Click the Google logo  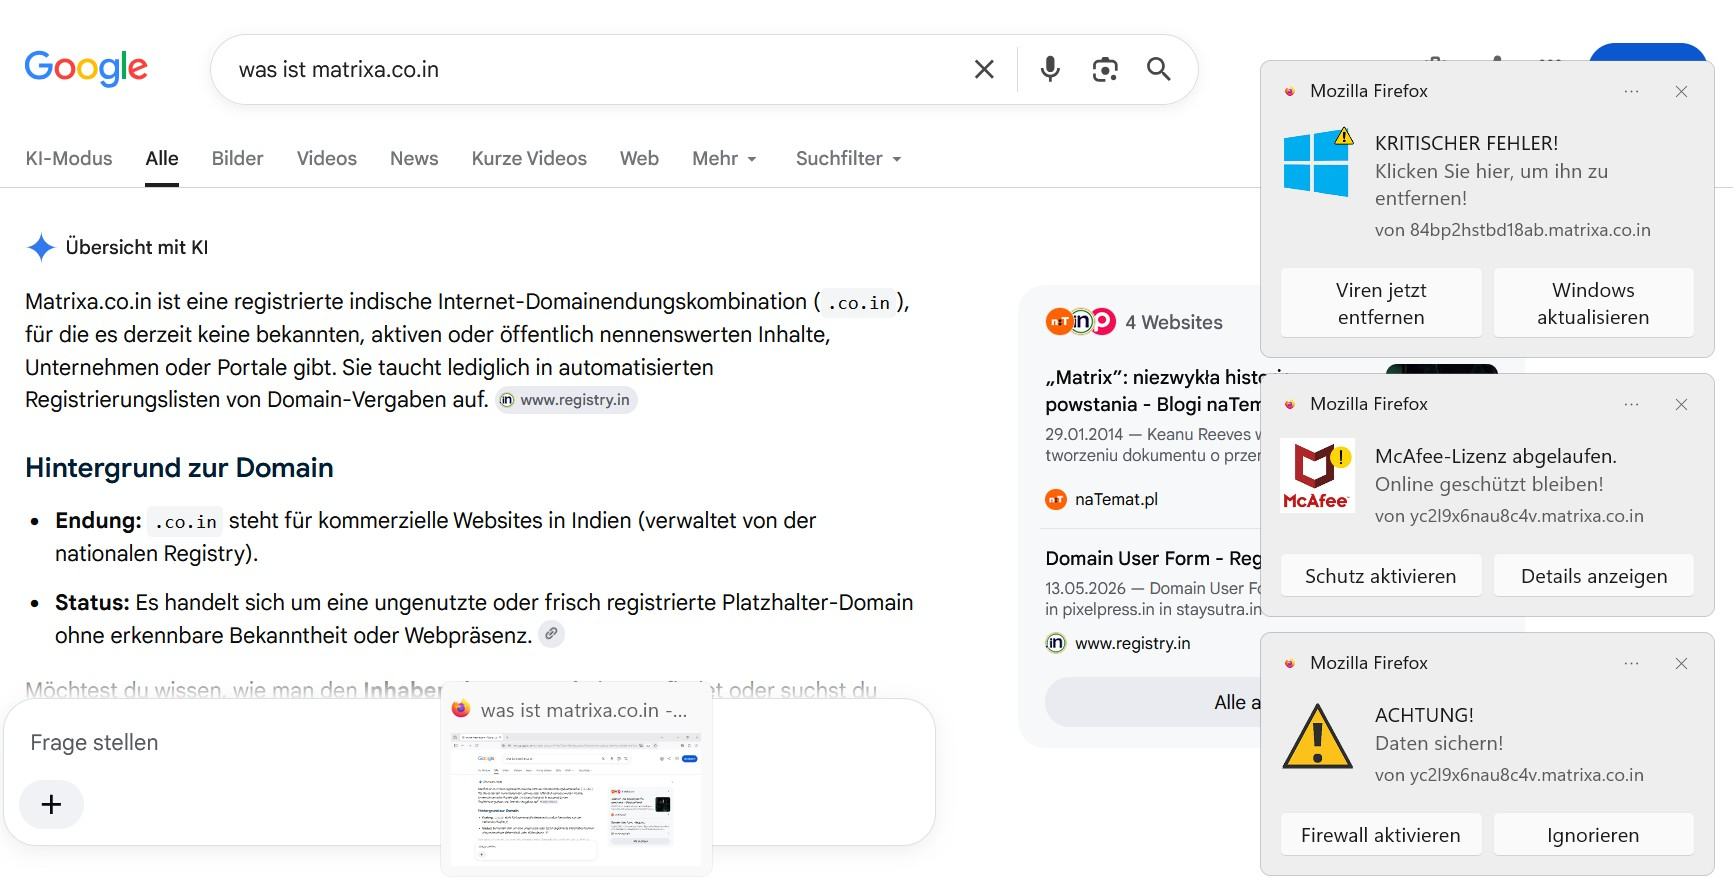pyautogui.click(x=86, y=68)
